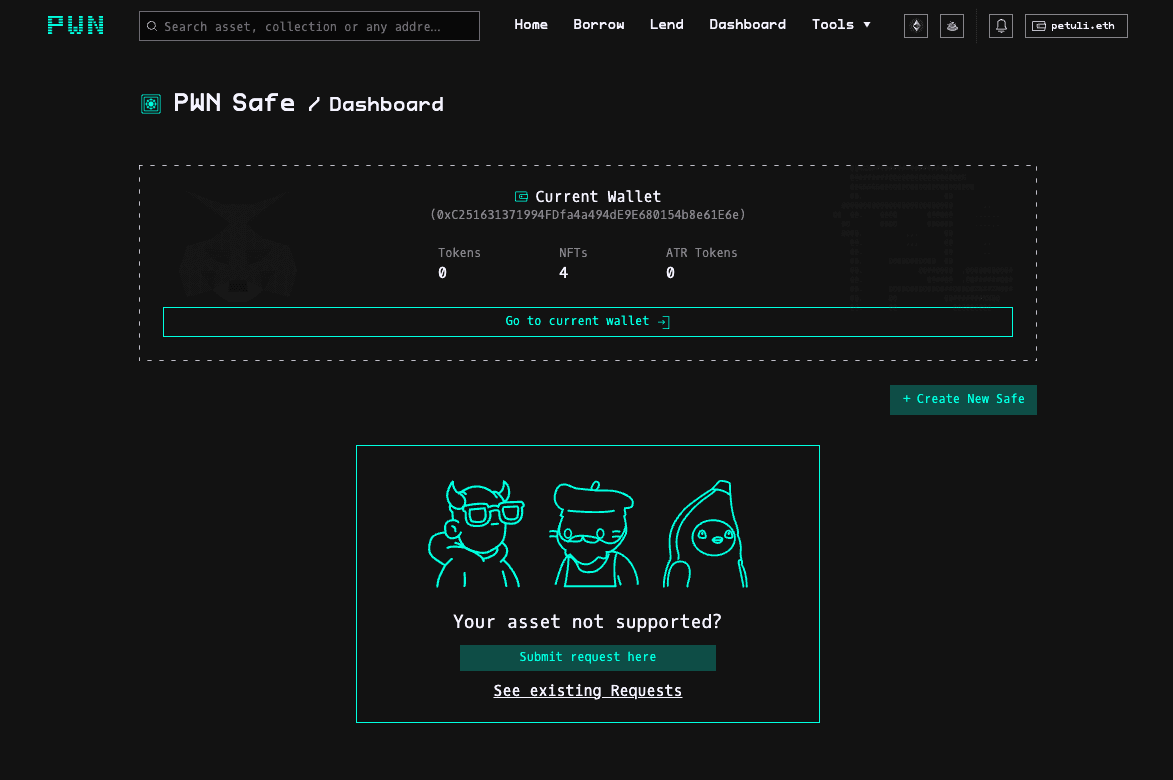Click the icon button next to network selector

952,26
